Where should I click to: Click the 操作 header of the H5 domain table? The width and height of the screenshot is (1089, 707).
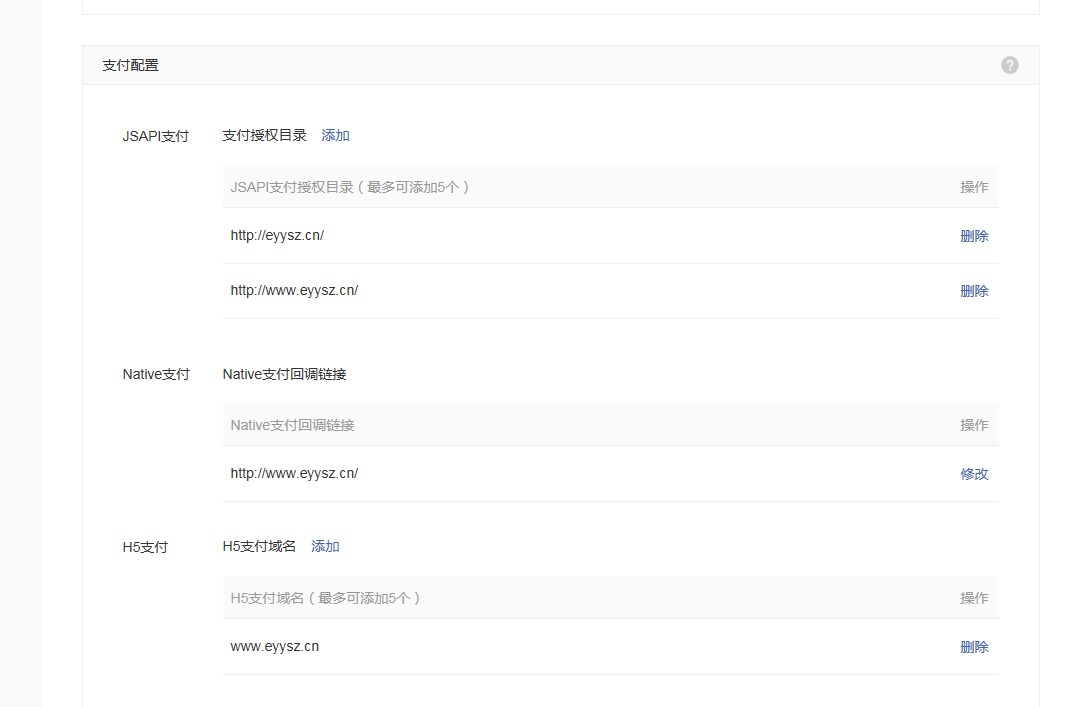[974, 597]
